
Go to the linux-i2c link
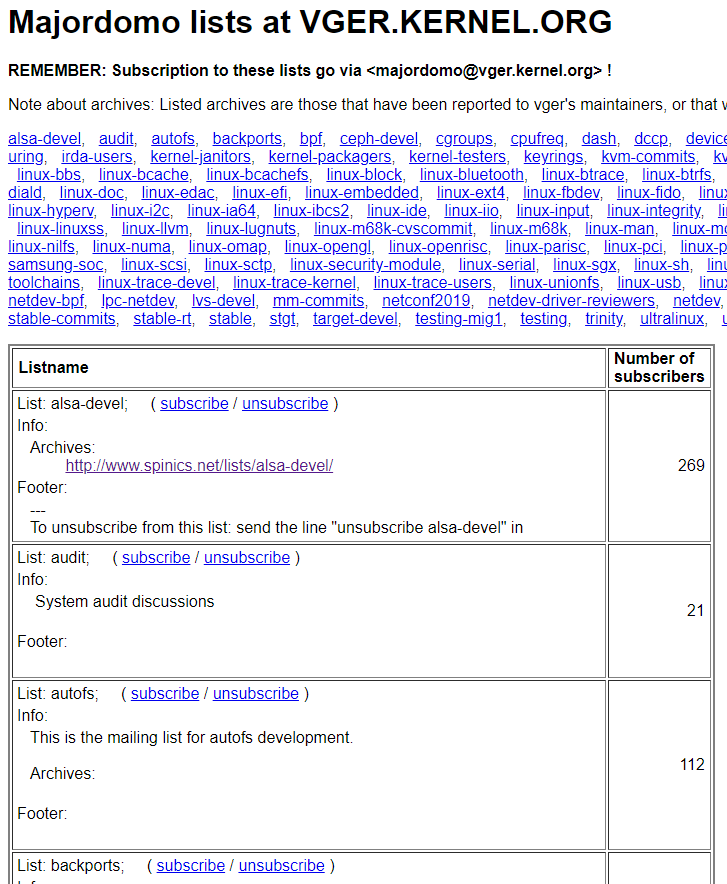pyautogui.click(x=140, y=211)
